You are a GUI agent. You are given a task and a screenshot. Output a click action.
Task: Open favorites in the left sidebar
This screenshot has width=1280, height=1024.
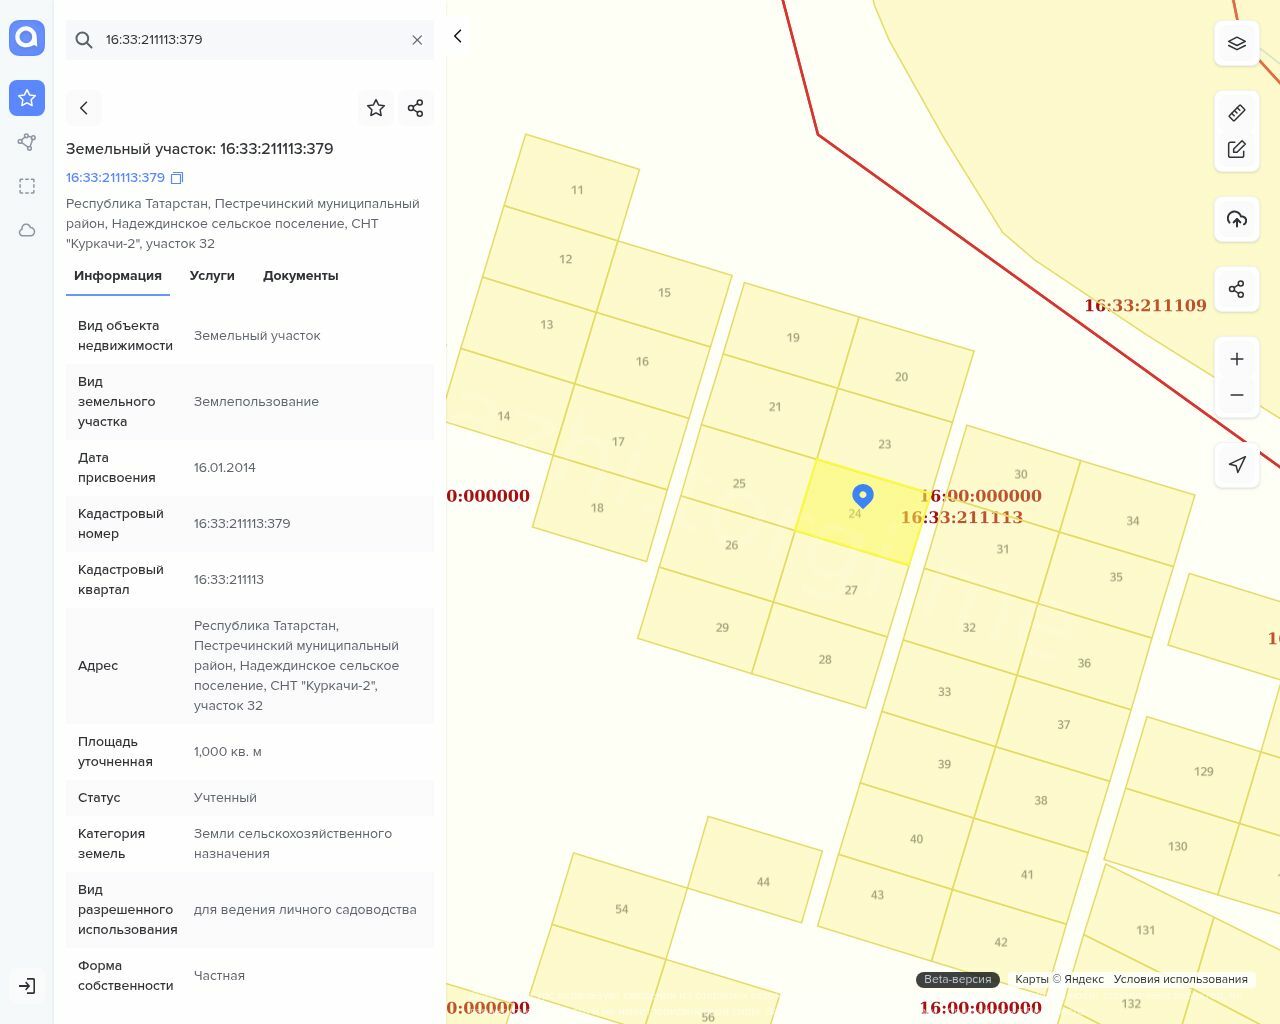tap(27, 98)
